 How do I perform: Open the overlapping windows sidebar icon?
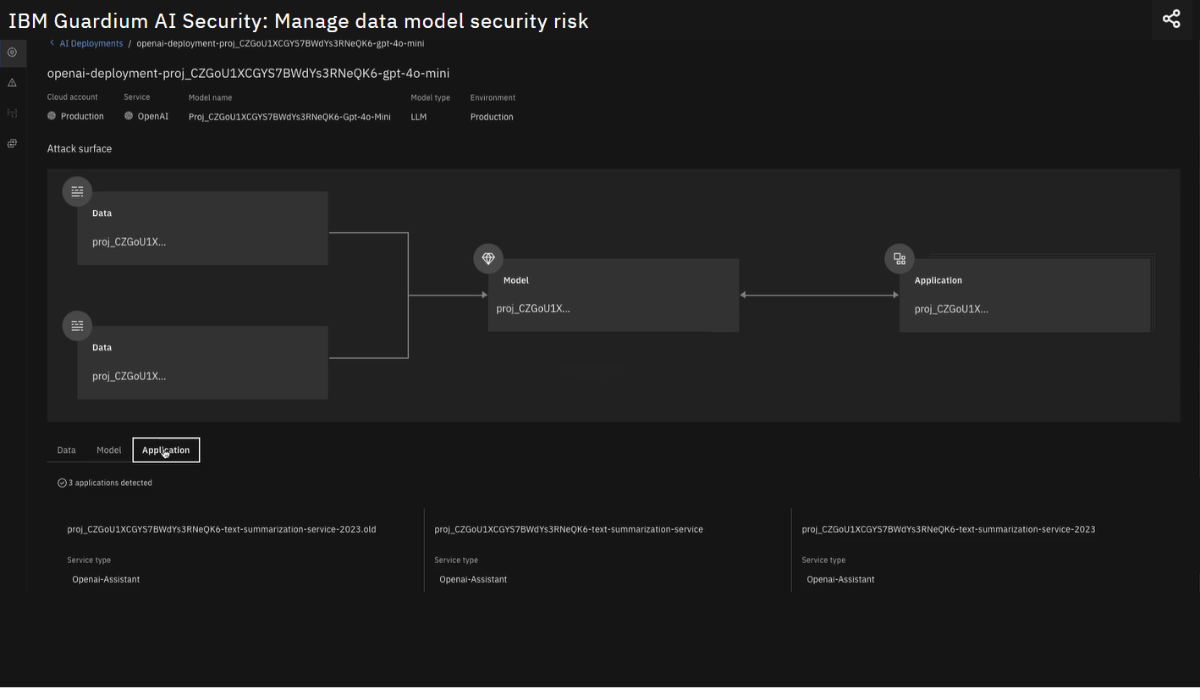click(12, 144)
